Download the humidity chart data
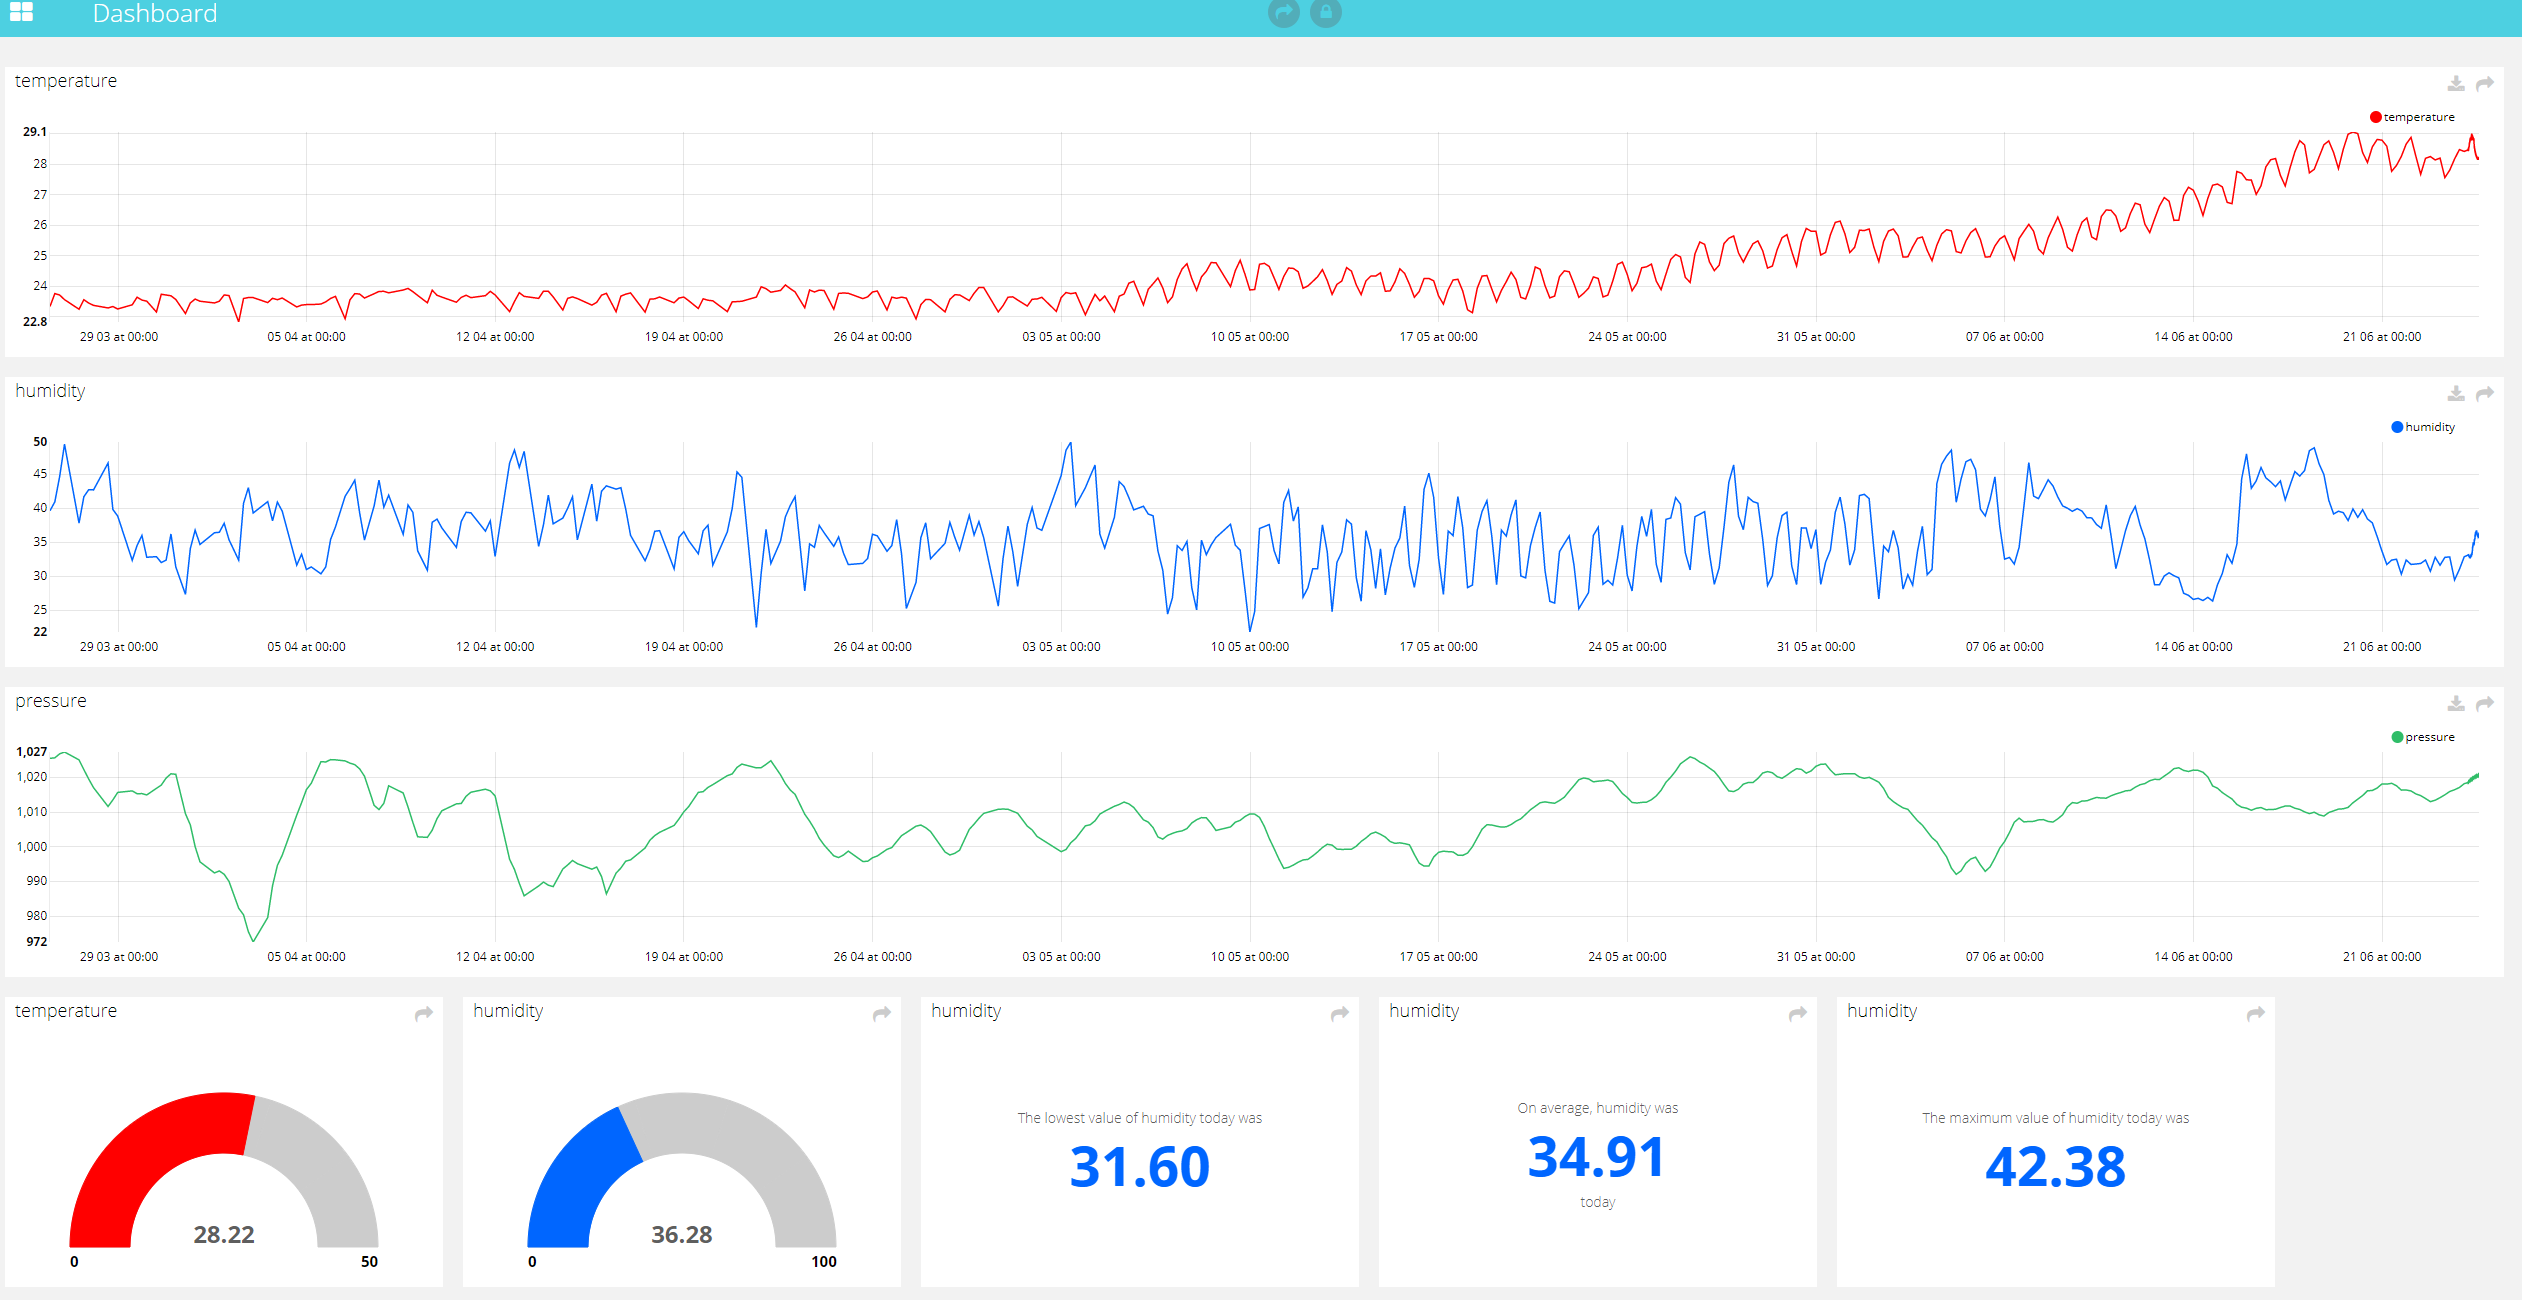Viewport: 2522px width, 1300px height. click(2455, 393)
